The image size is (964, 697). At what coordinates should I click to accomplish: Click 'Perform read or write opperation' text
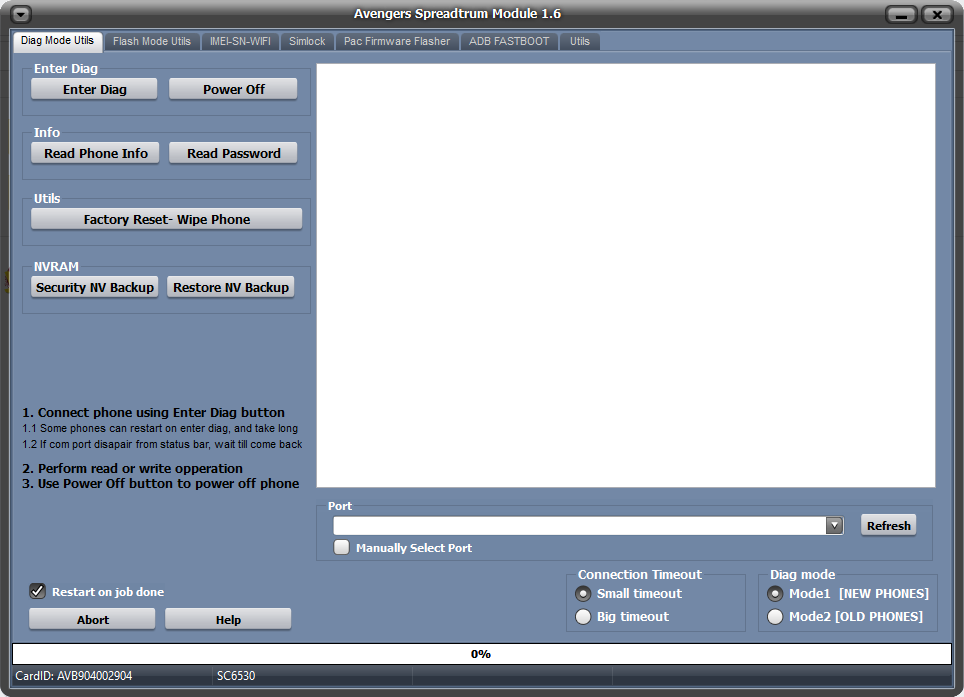tap(133, 468)
